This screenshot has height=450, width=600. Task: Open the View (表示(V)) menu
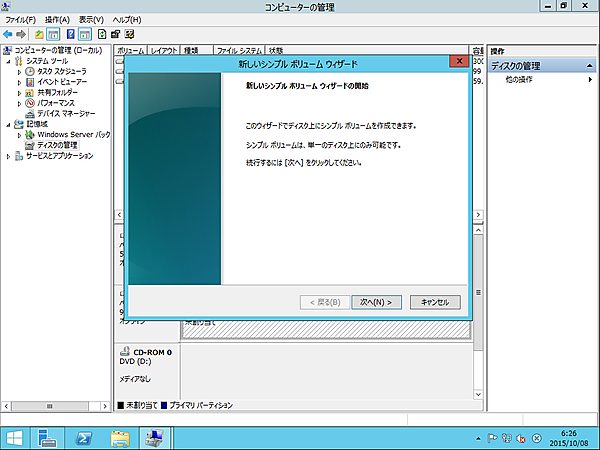click(91, 19)
